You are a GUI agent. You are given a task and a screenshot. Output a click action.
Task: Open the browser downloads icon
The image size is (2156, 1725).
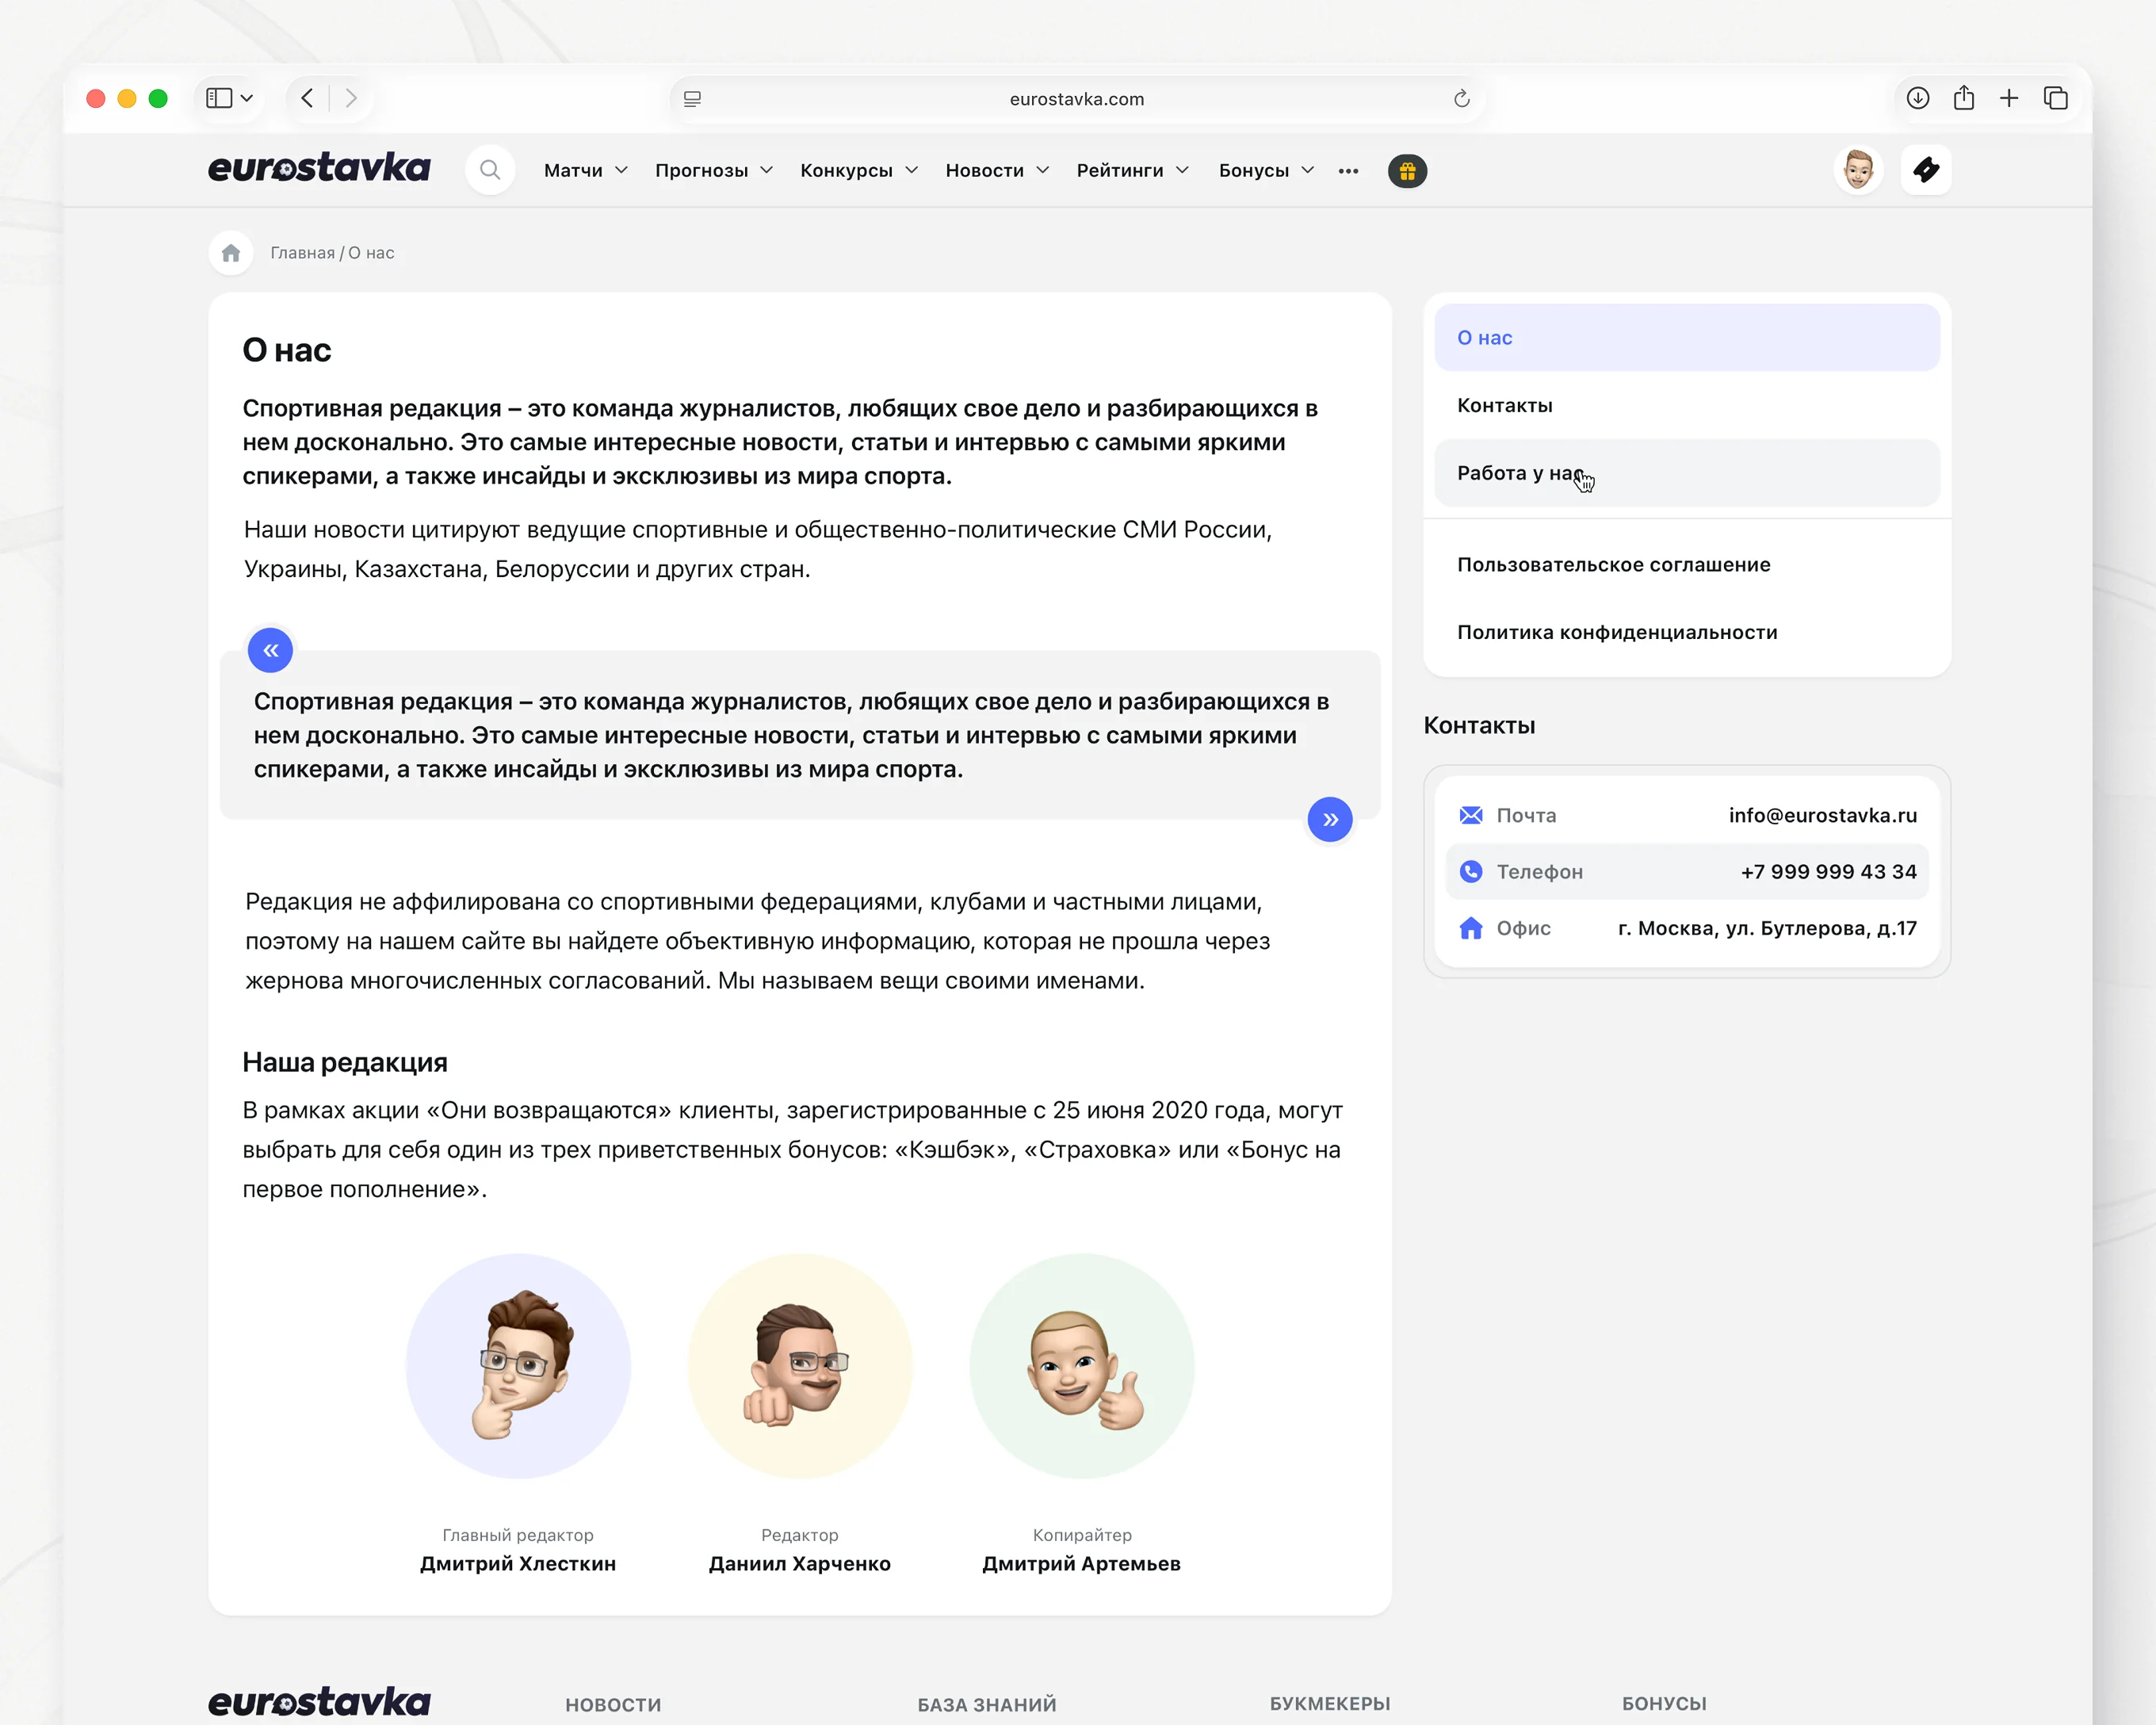click(x=1917, y=98)
